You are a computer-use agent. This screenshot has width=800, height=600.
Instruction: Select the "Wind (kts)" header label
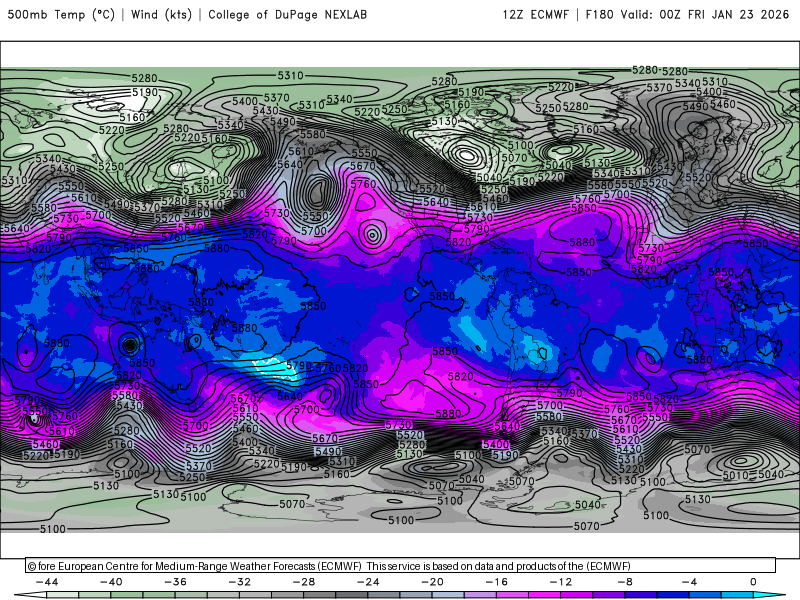161,15
